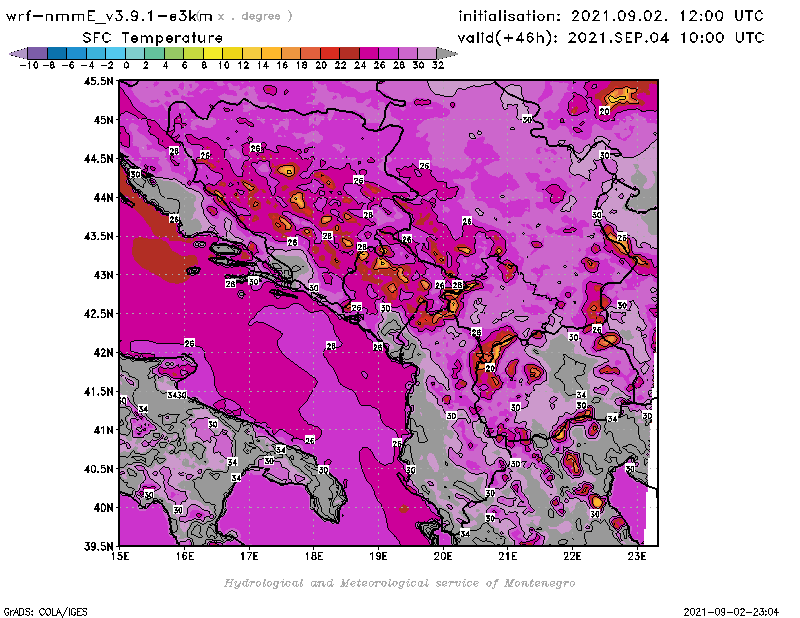The width and height of the screenshot is (800, 618).
Task: Click 'Hydrological and Meteorological service of Montenegro' caption
Action: (399, 583)
